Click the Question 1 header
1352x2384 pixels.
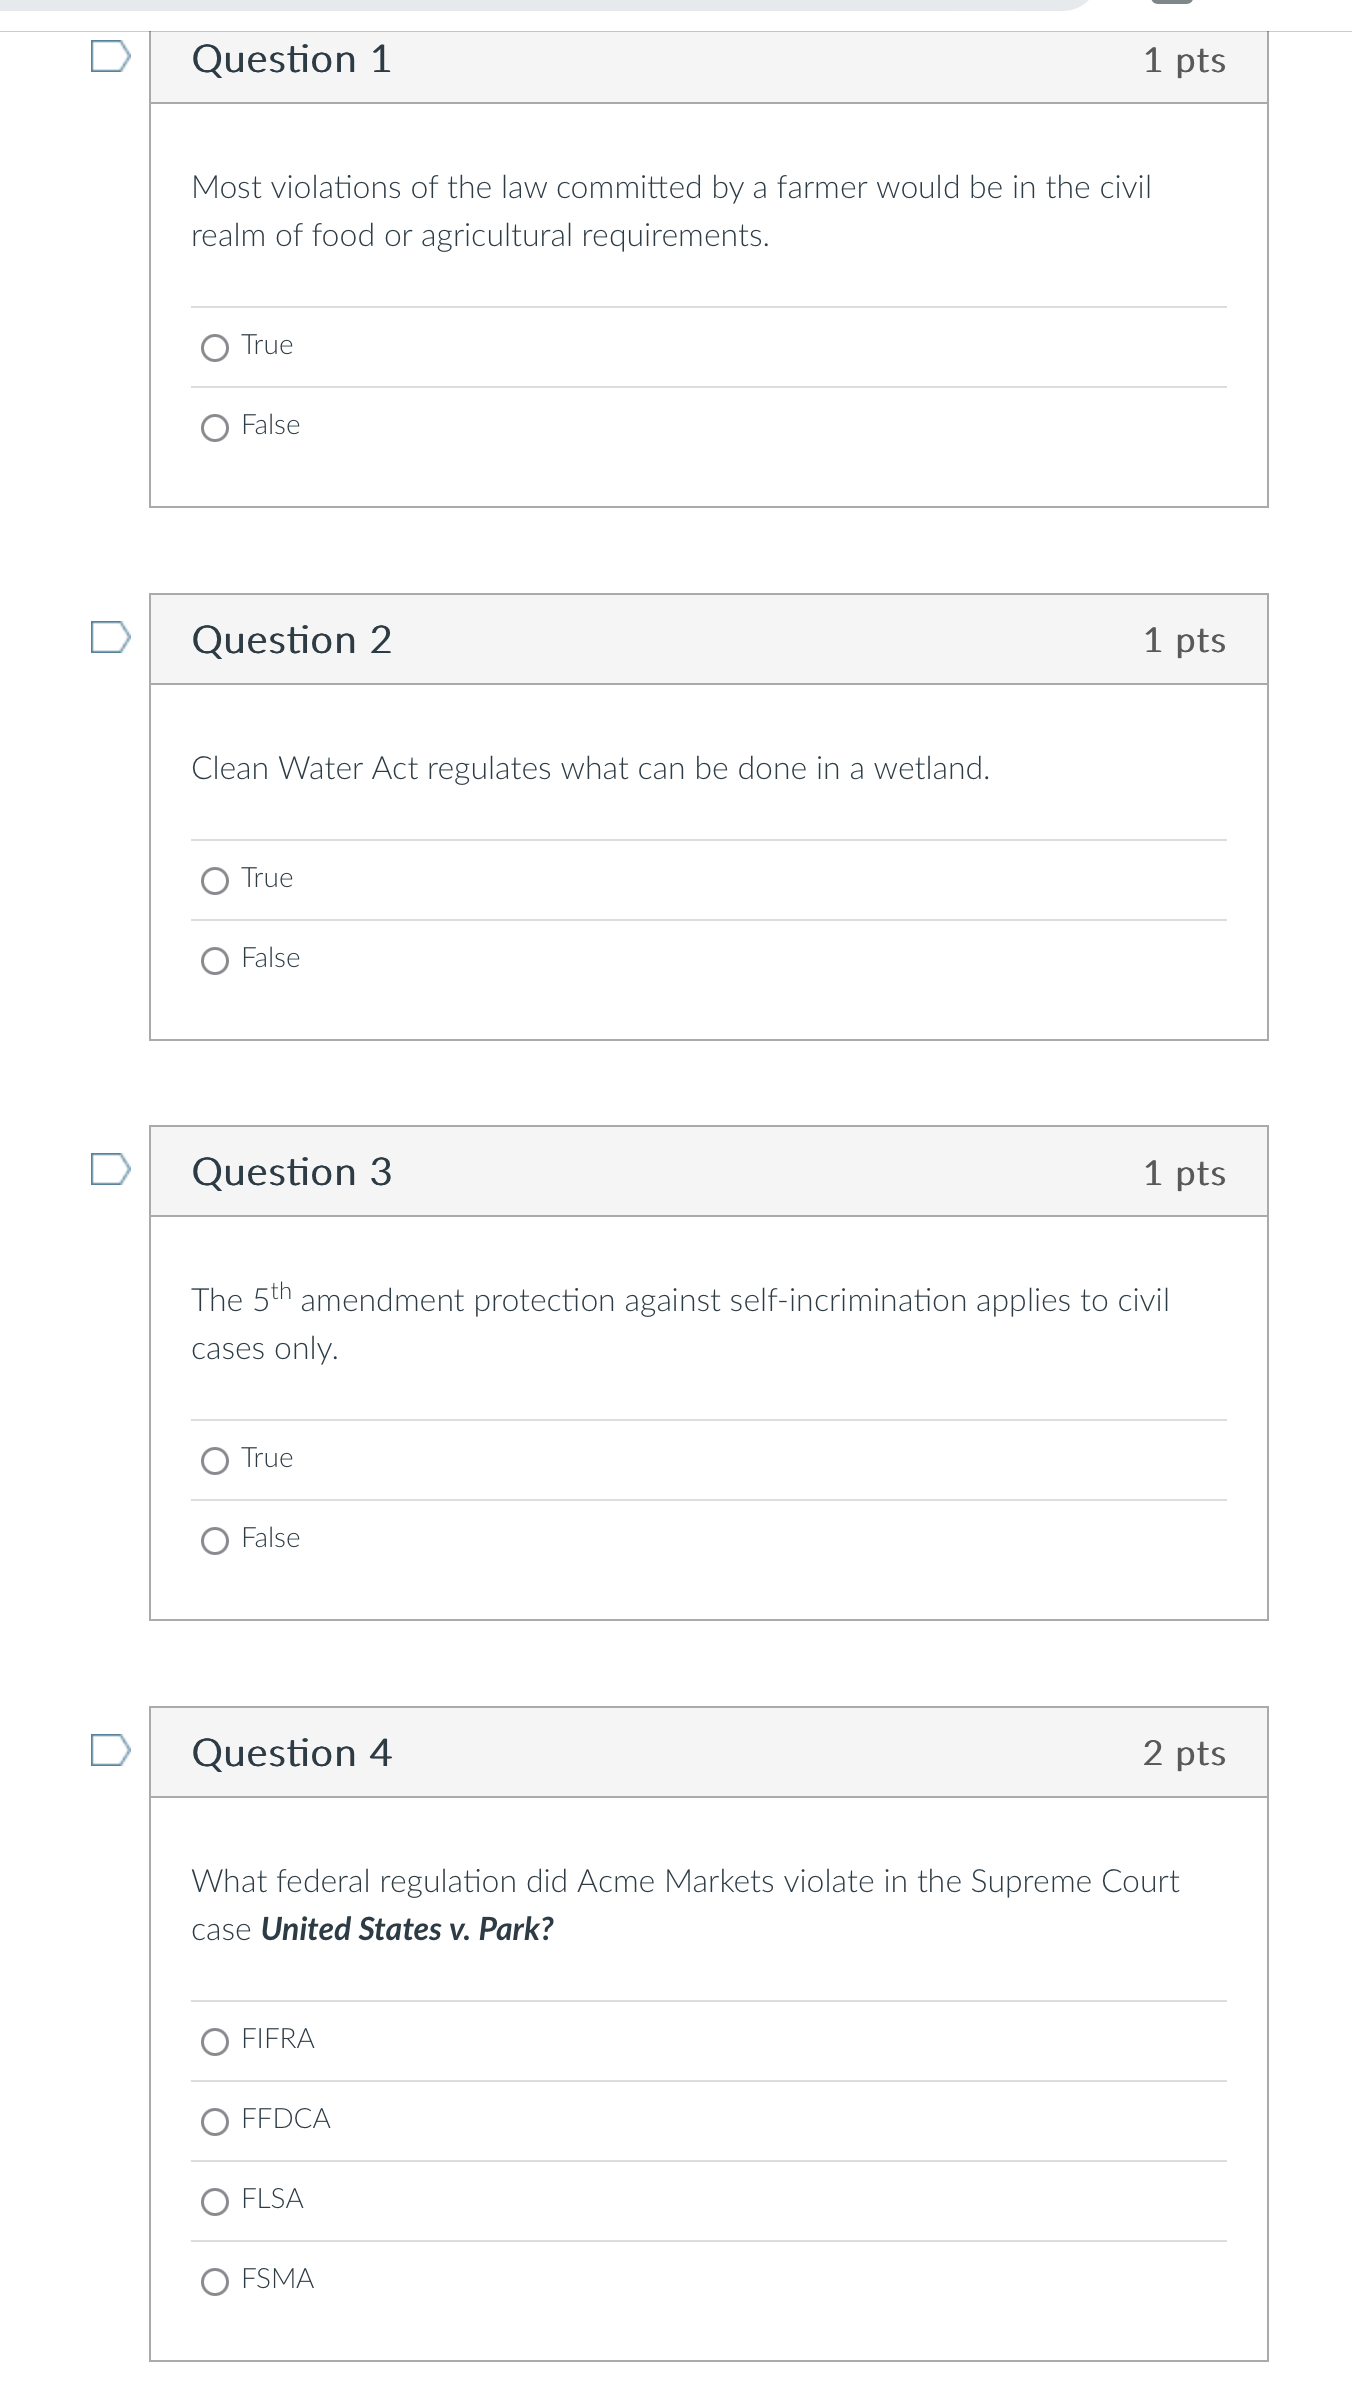[x=291, y=59]
